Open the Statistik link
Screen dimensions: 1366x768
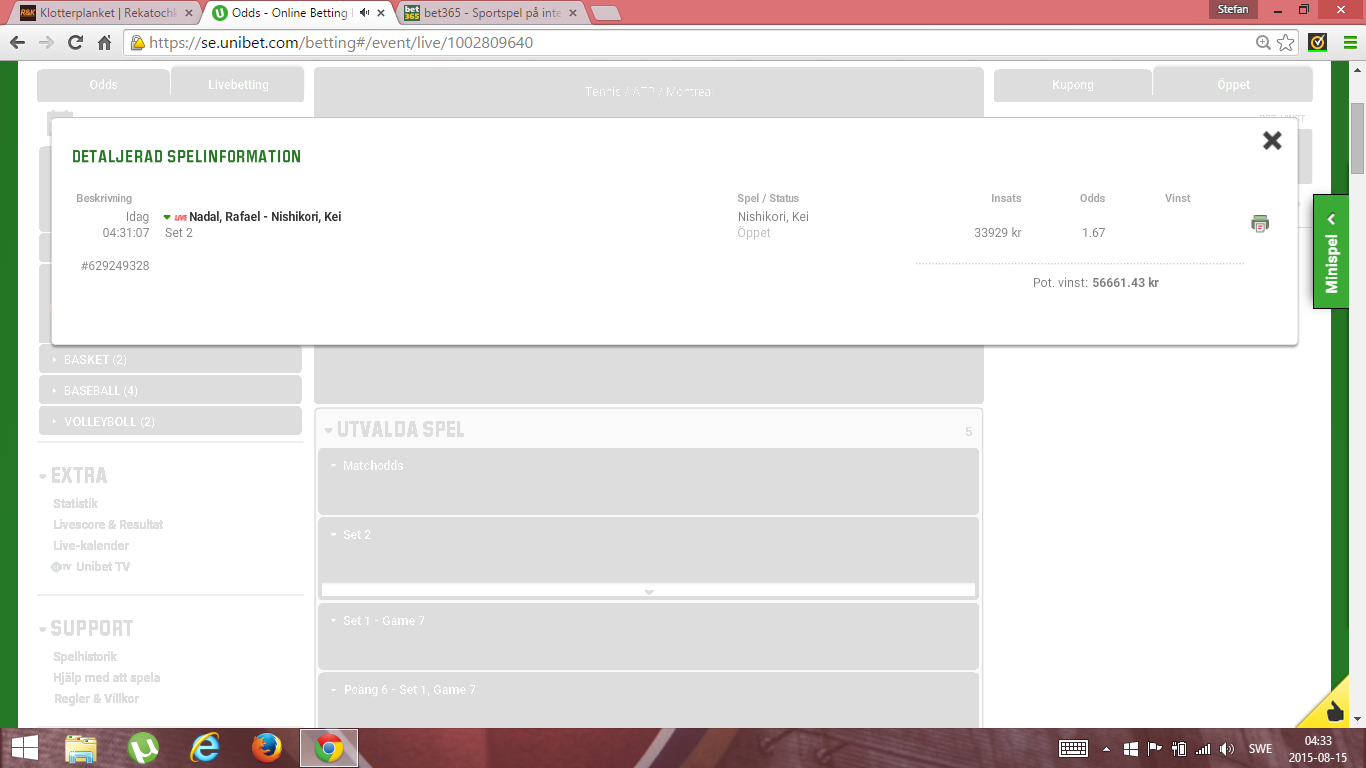[x=75, y=504]
